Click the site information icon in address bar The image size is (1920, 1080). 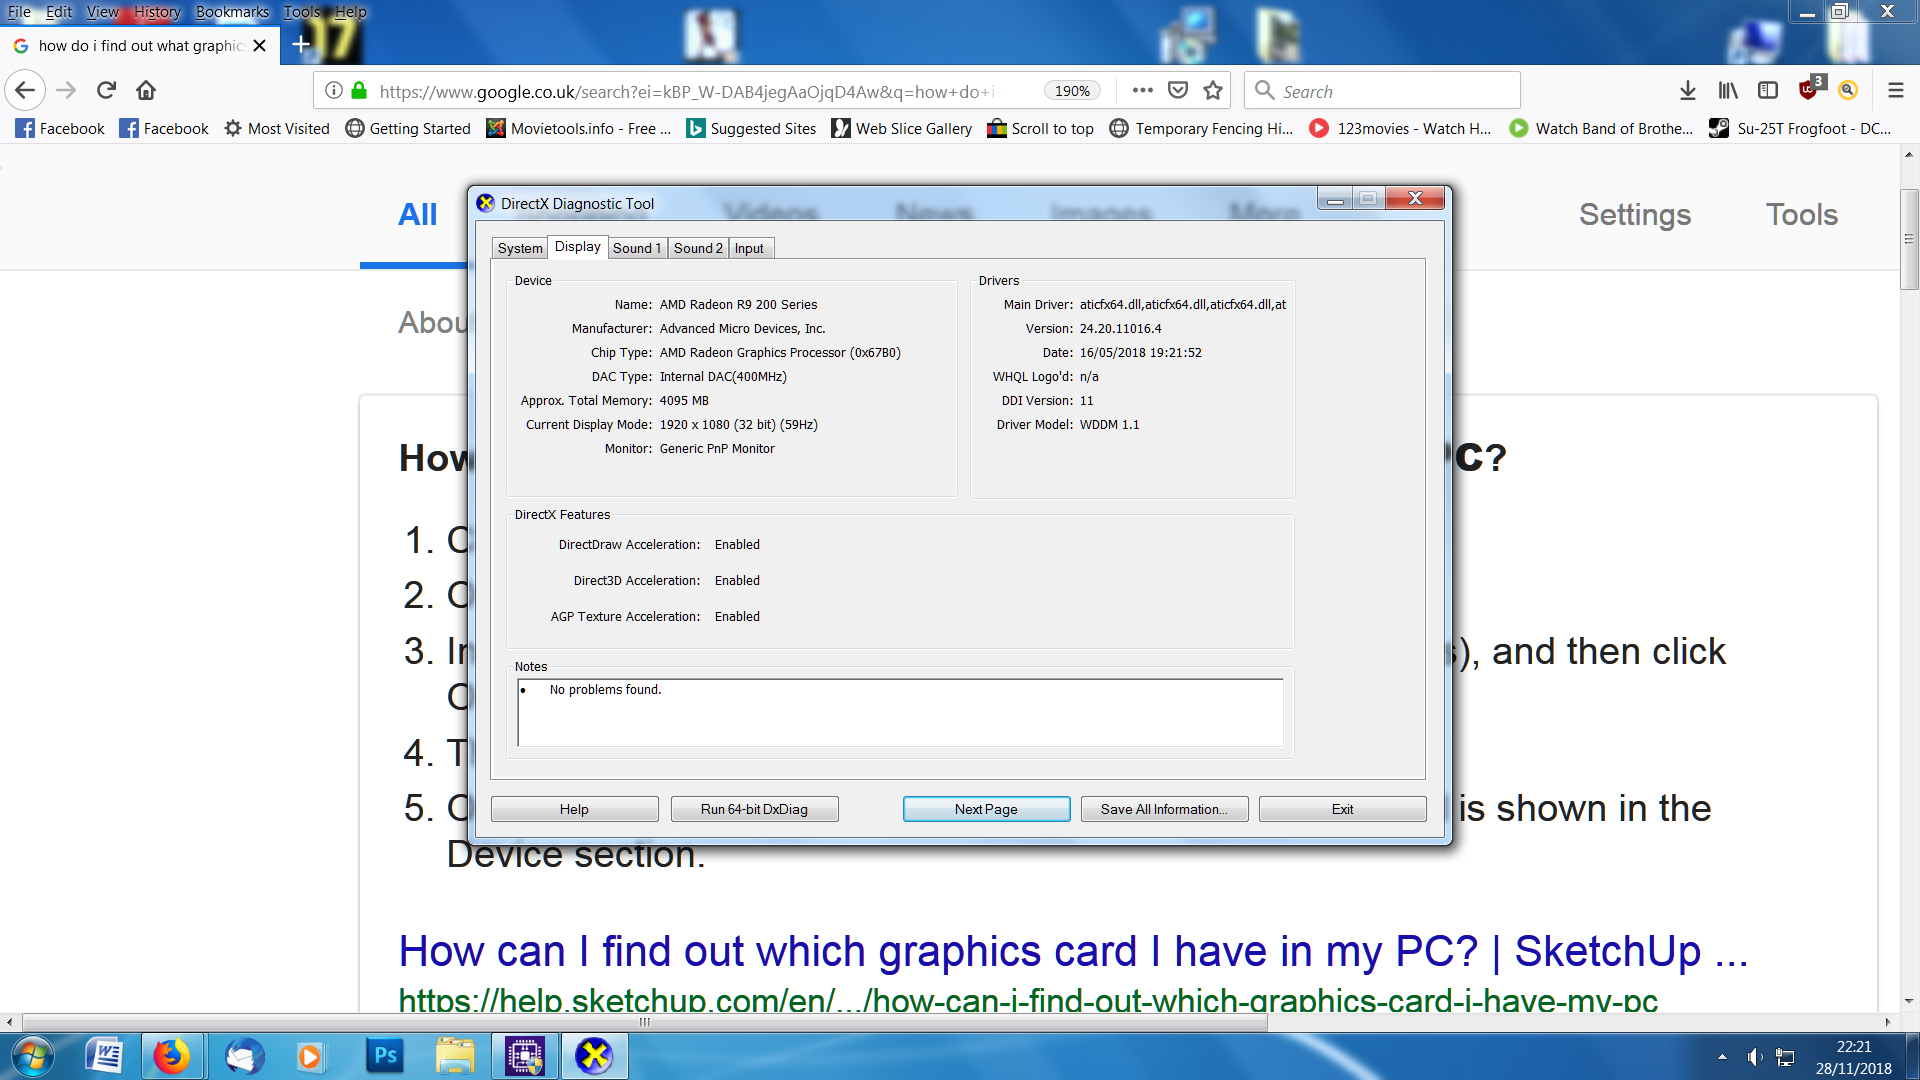click(x=334, y=91)
